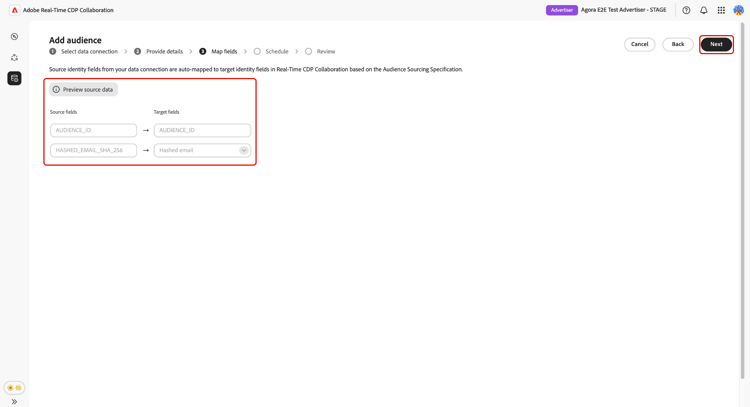Open the help question mark icon
This screenshot has width=750, height=407.
pyautogui.click(x=686, y=10)
